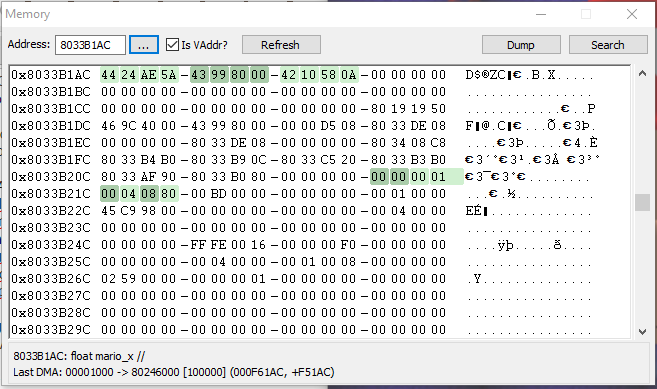Image resolution: width=657 pixels, height=389 pixels.
Task: Click byte AF in row 0x8033B20C
Action: 148,177
